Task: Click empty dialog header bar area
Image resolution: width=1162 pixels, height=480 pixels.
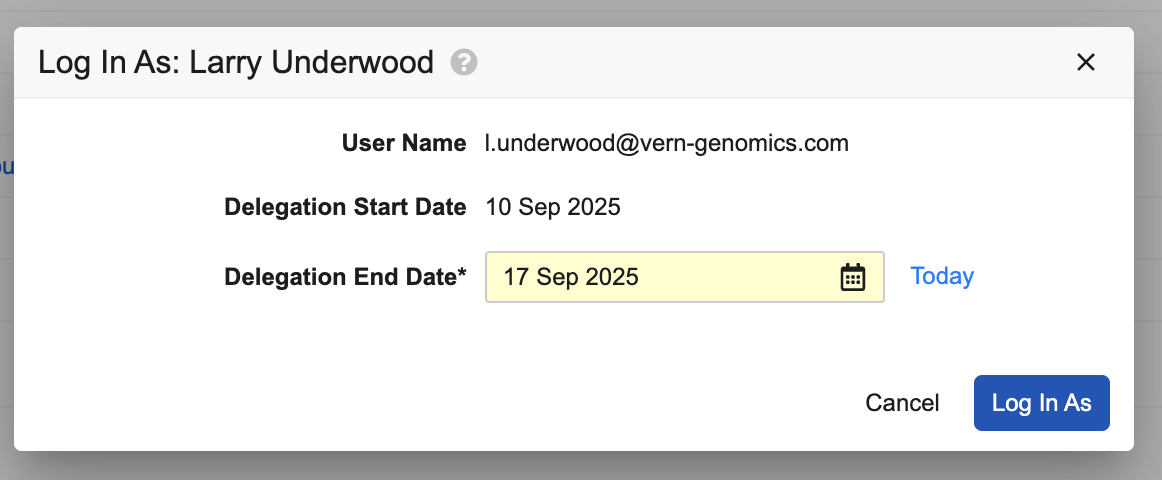Action: [x=760, y=63]
